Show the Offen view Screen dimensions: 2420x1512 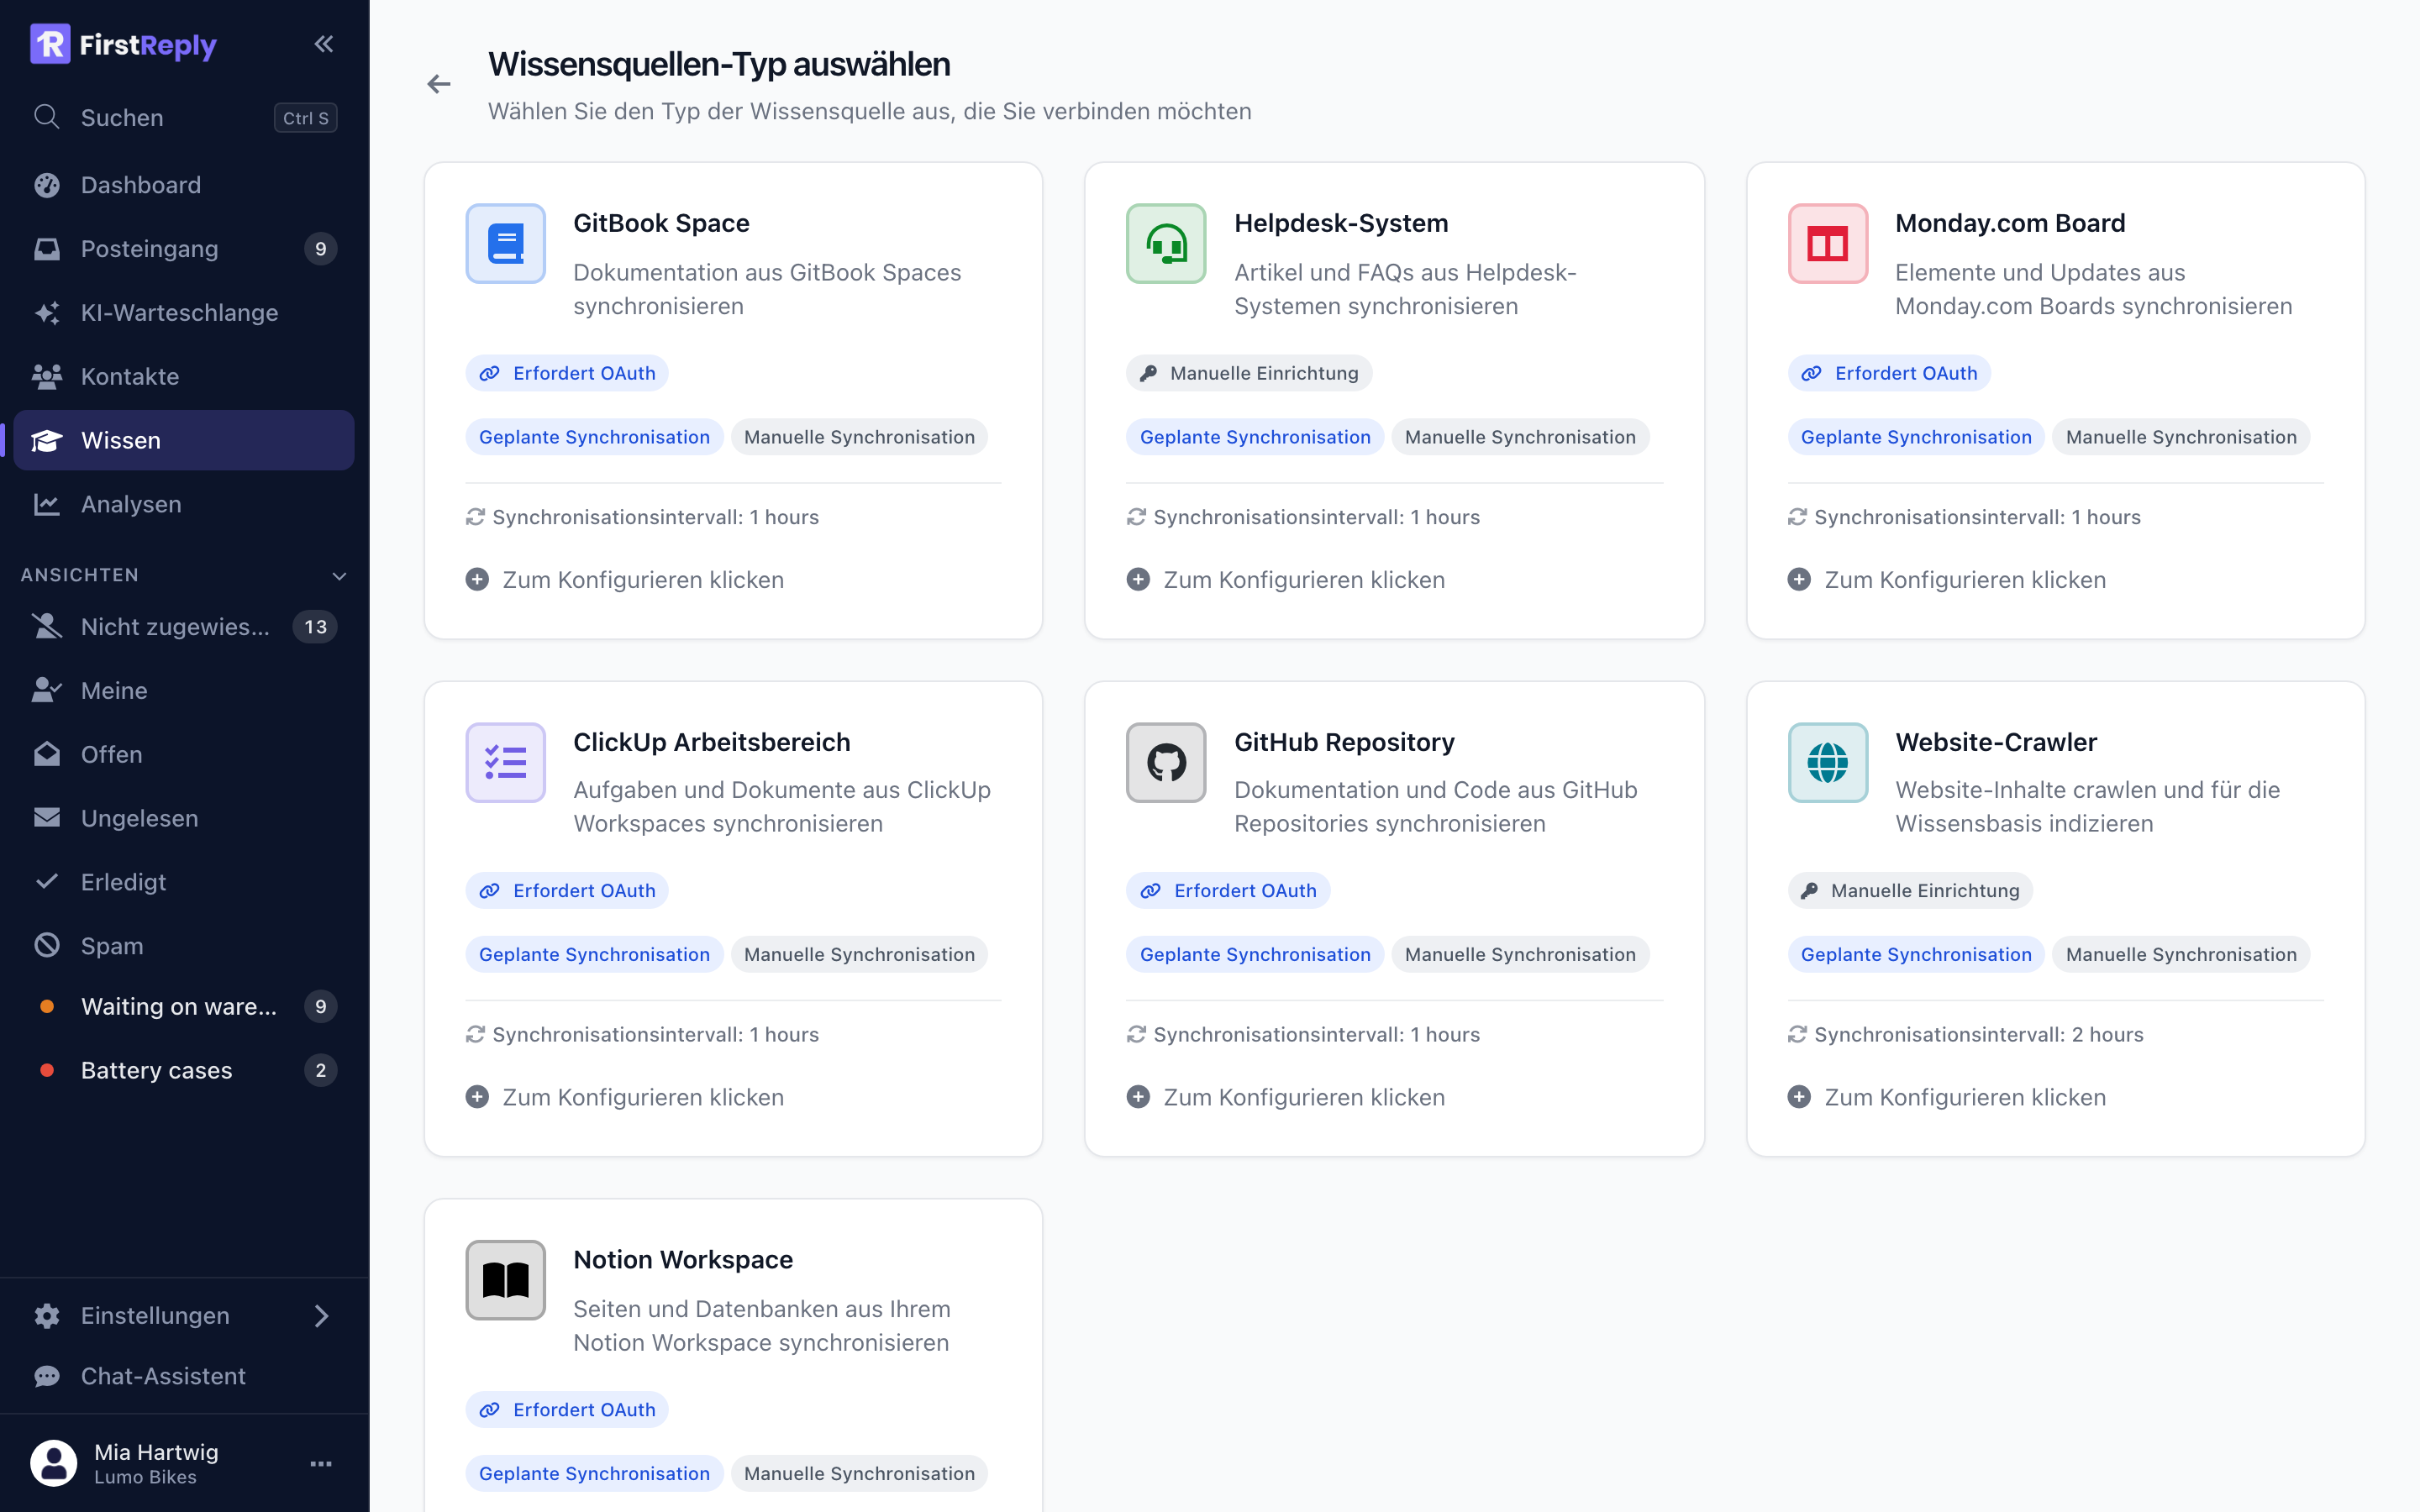tap(185, 755)
